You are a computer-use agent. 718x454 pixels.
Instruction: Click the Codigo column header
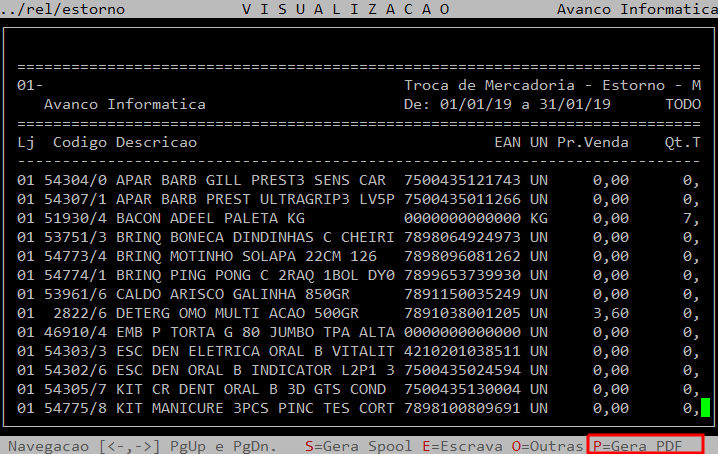tap(80, 143)
